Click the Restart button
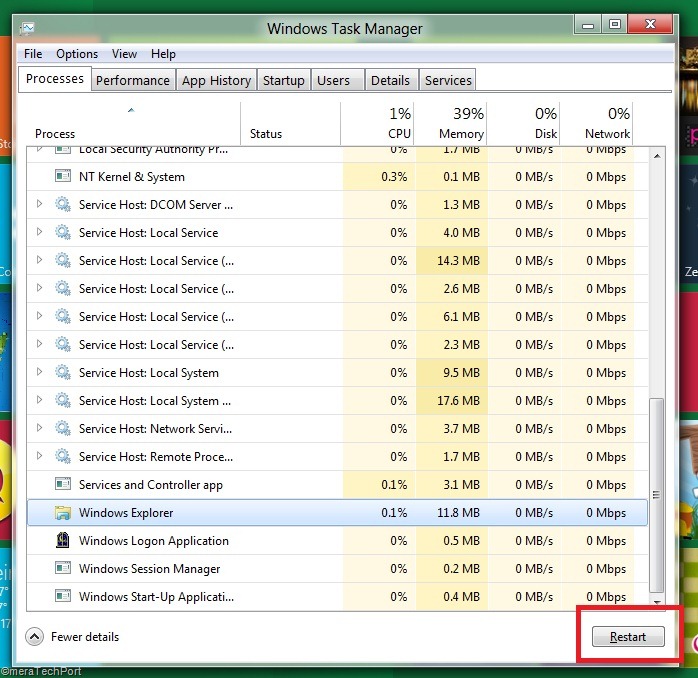This screenshot has width=698, height=678. (628, 637)
